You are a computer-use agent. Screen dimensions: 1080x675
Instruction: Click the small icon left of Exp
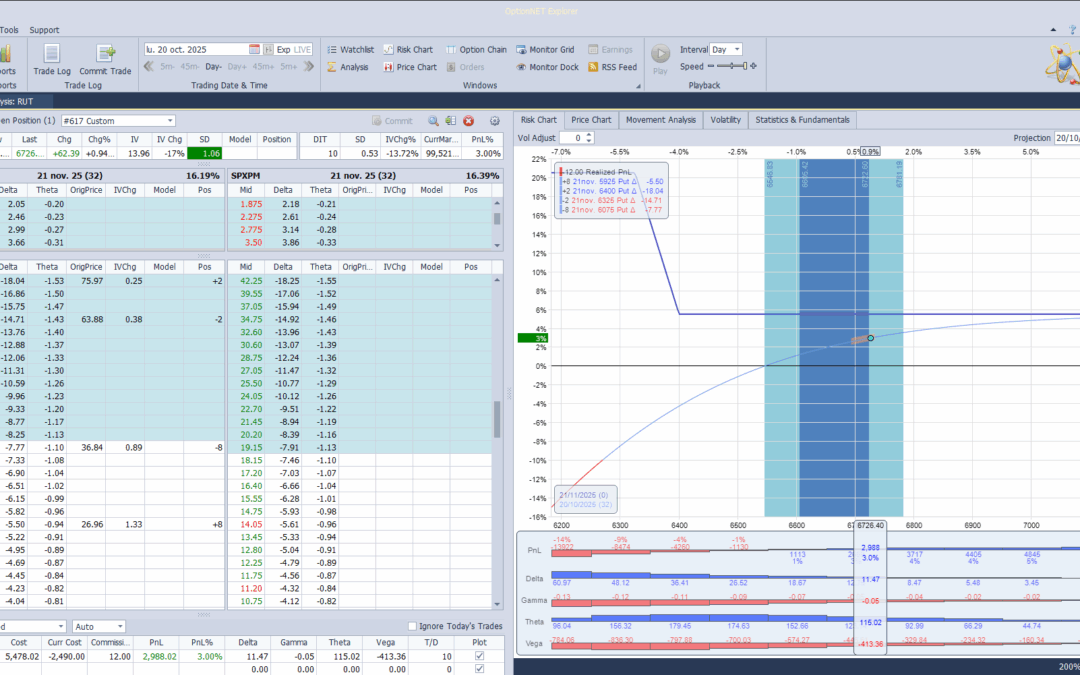coord(269,50)
